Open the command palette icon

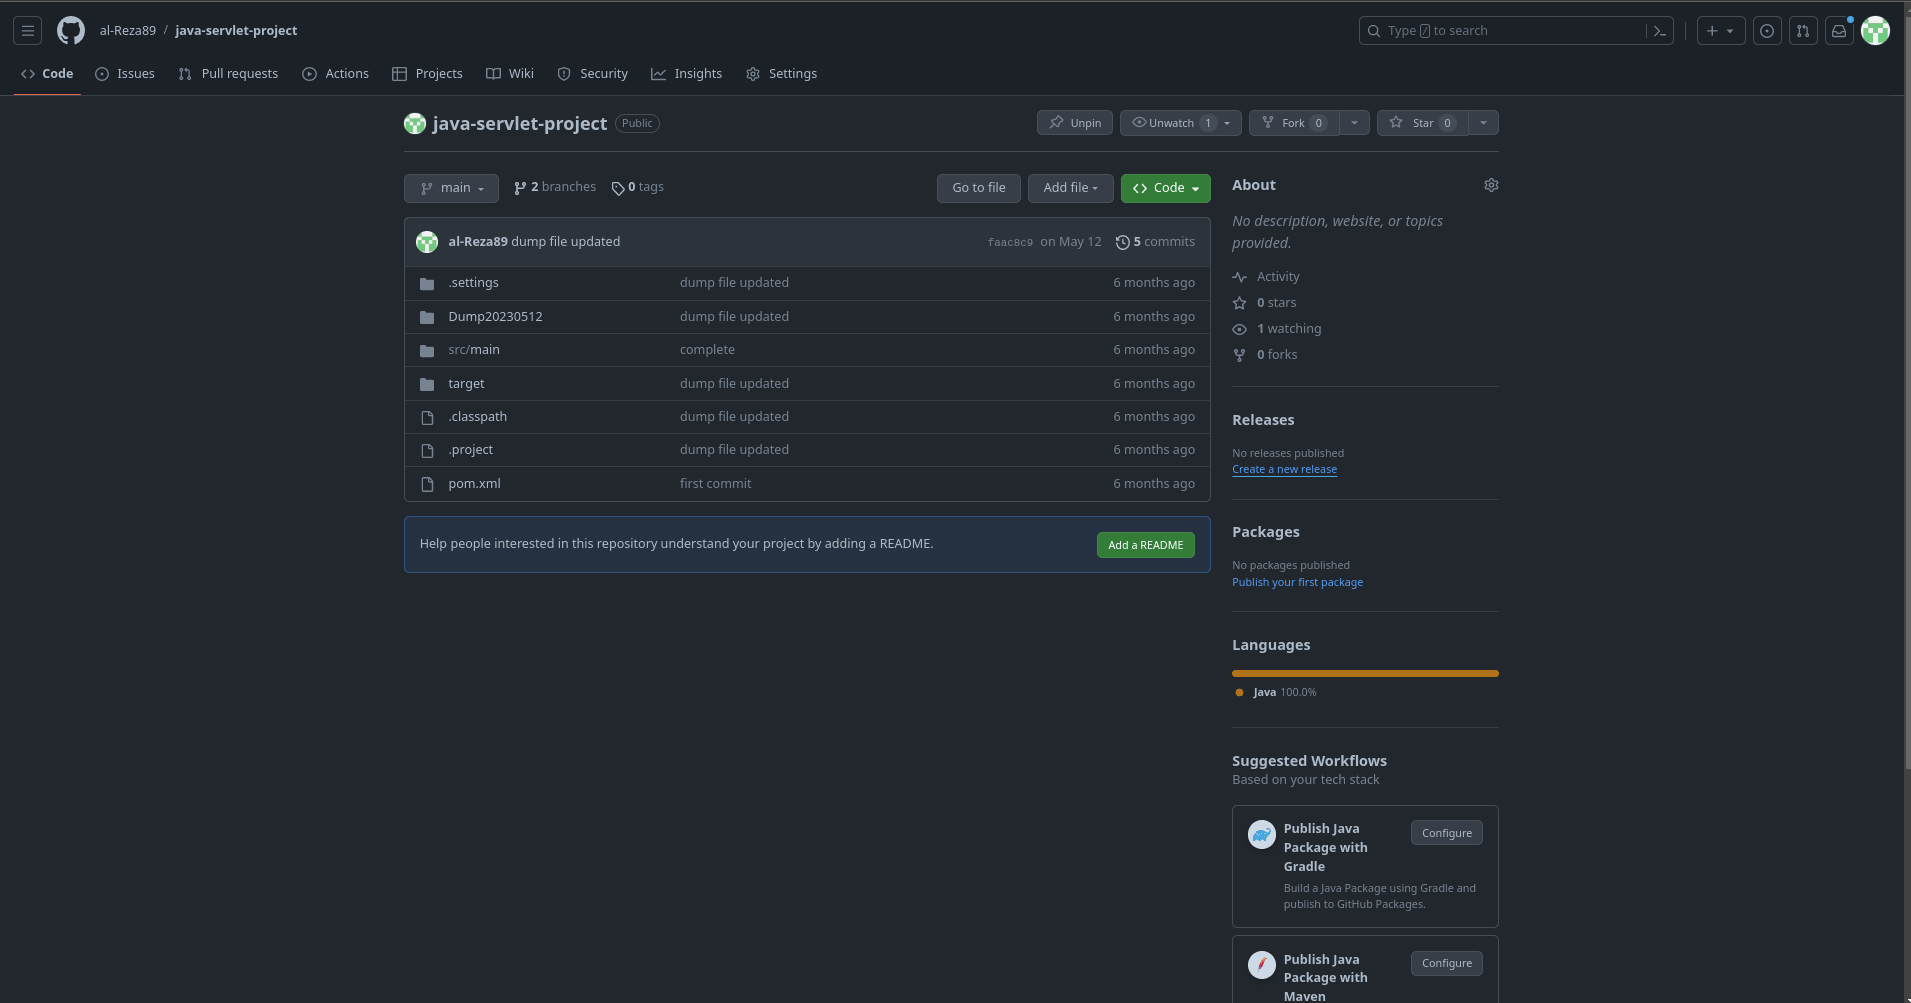coord(1660,31)
